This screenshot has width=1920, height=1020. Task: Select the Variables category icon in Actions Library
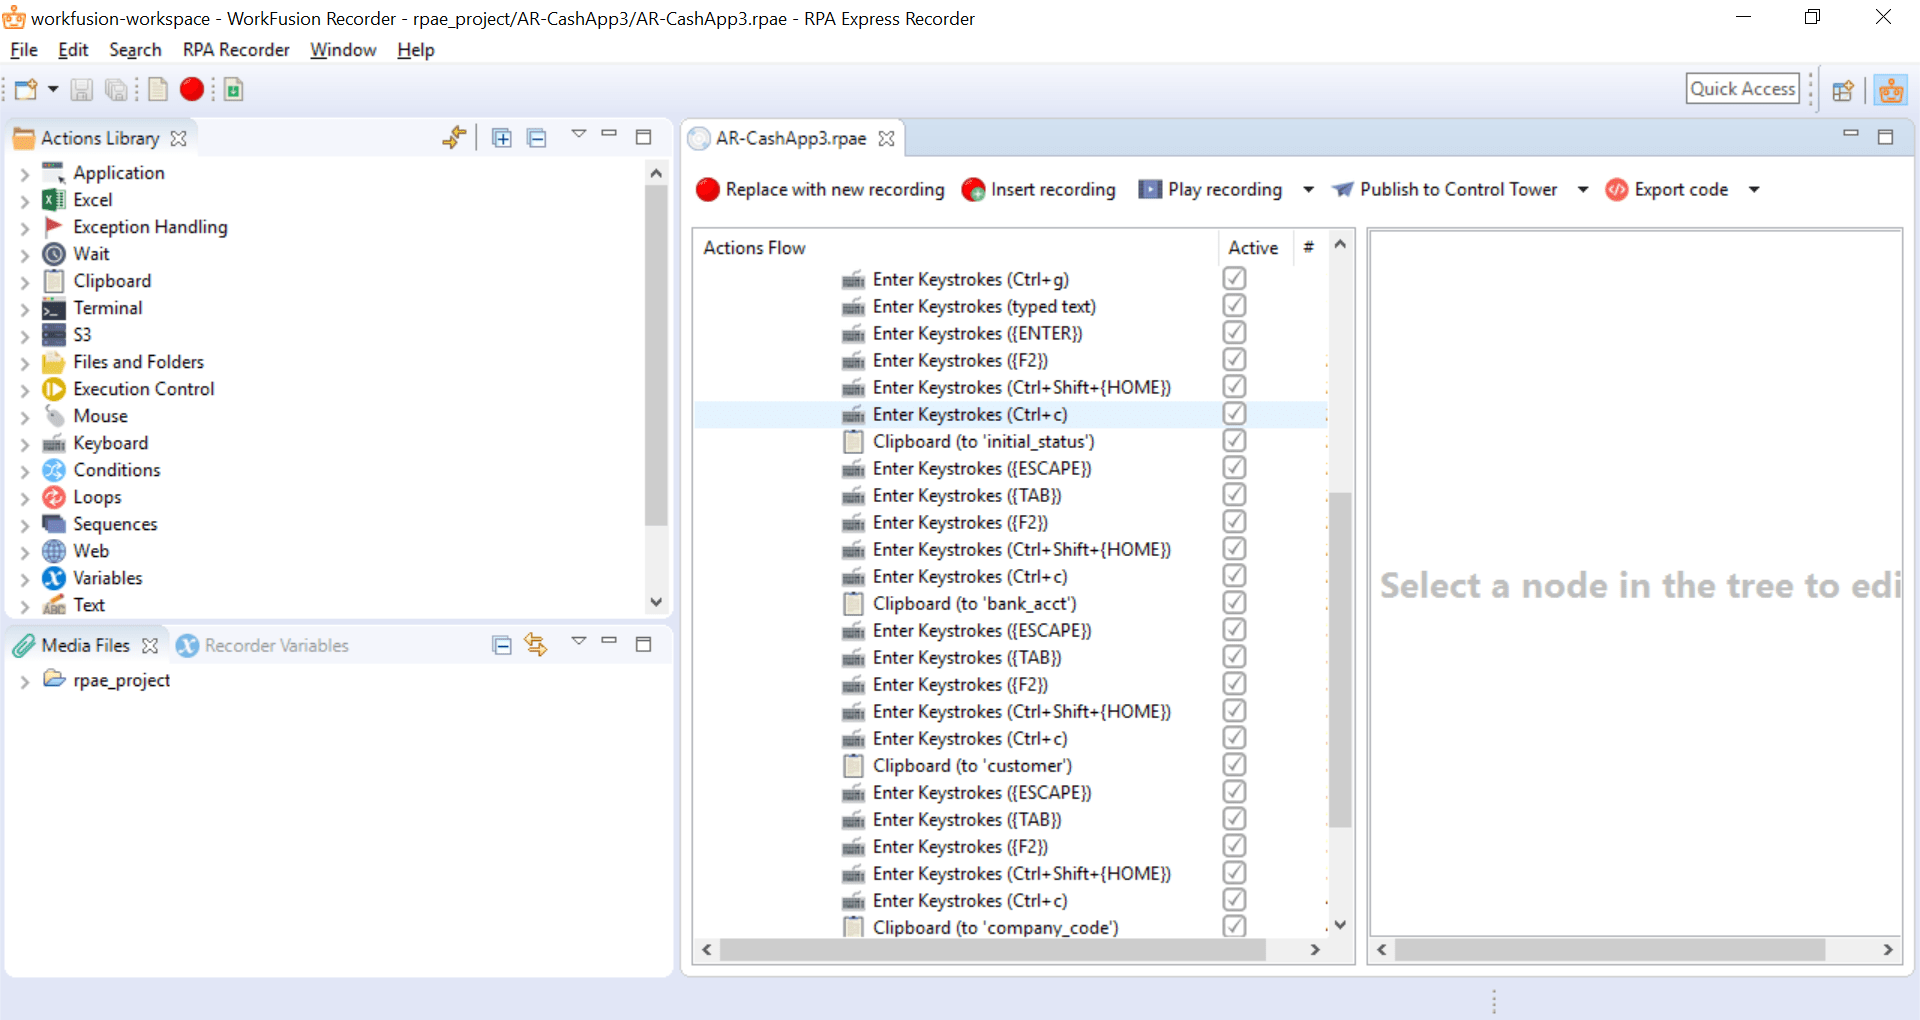pos(54,578)
